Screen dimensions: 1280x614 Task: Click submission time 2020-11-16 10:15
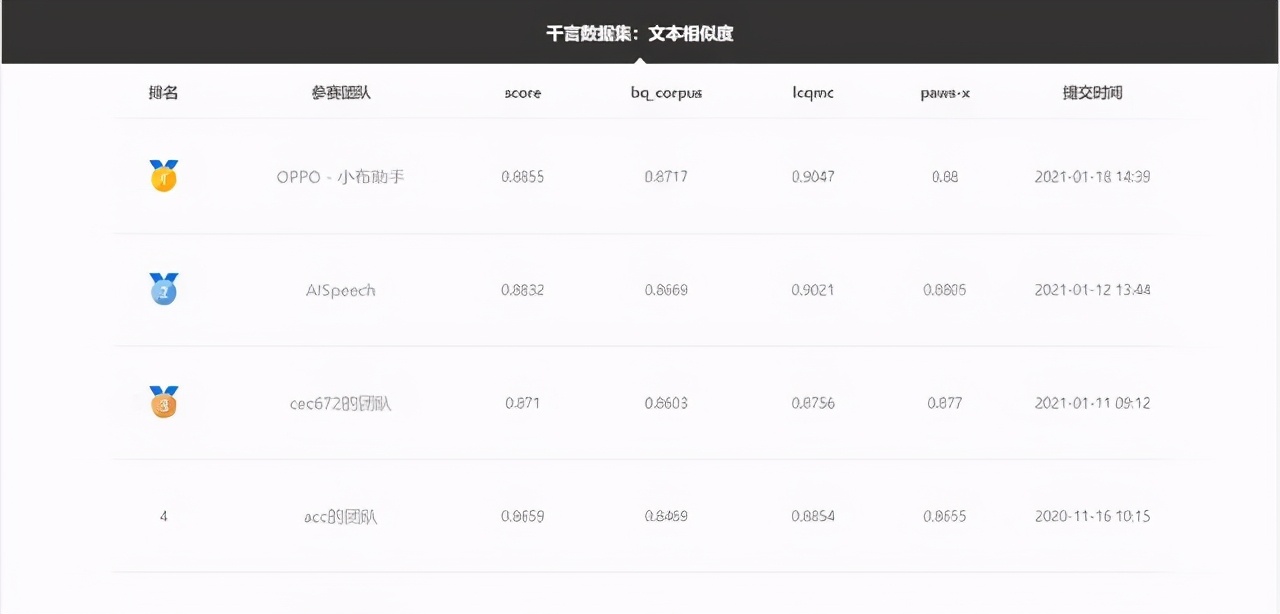coord(1092,516)
